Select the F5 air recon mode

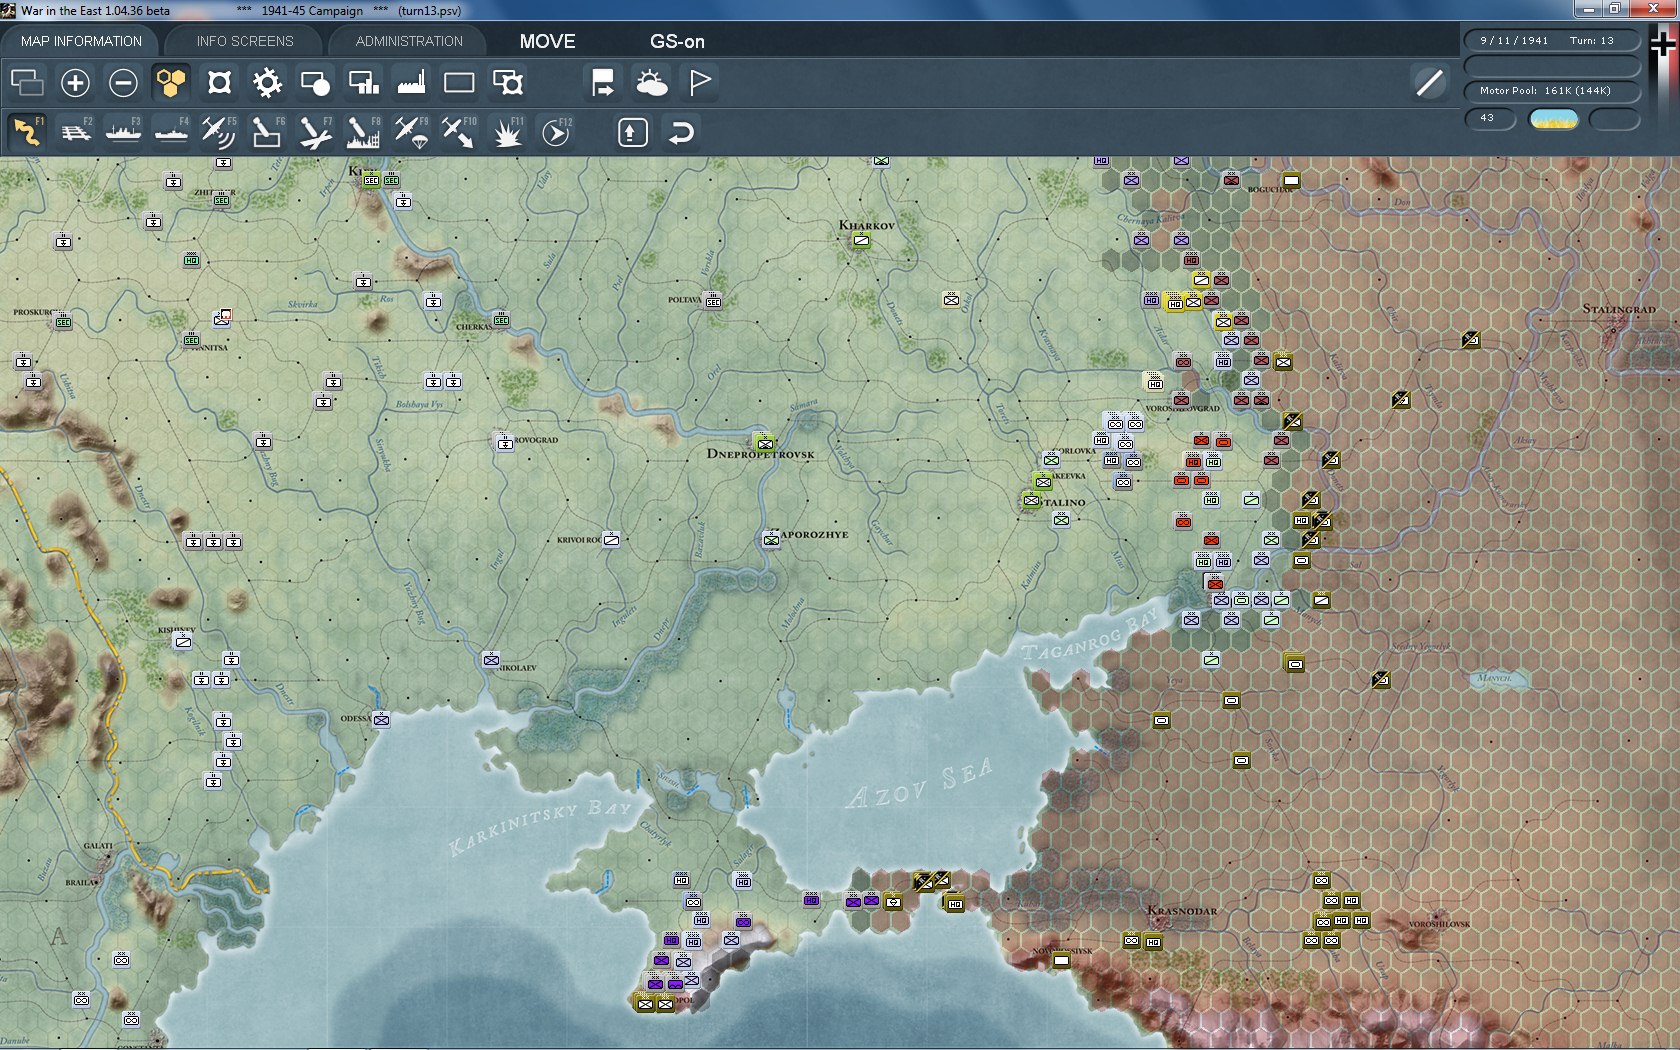(219, 132)
